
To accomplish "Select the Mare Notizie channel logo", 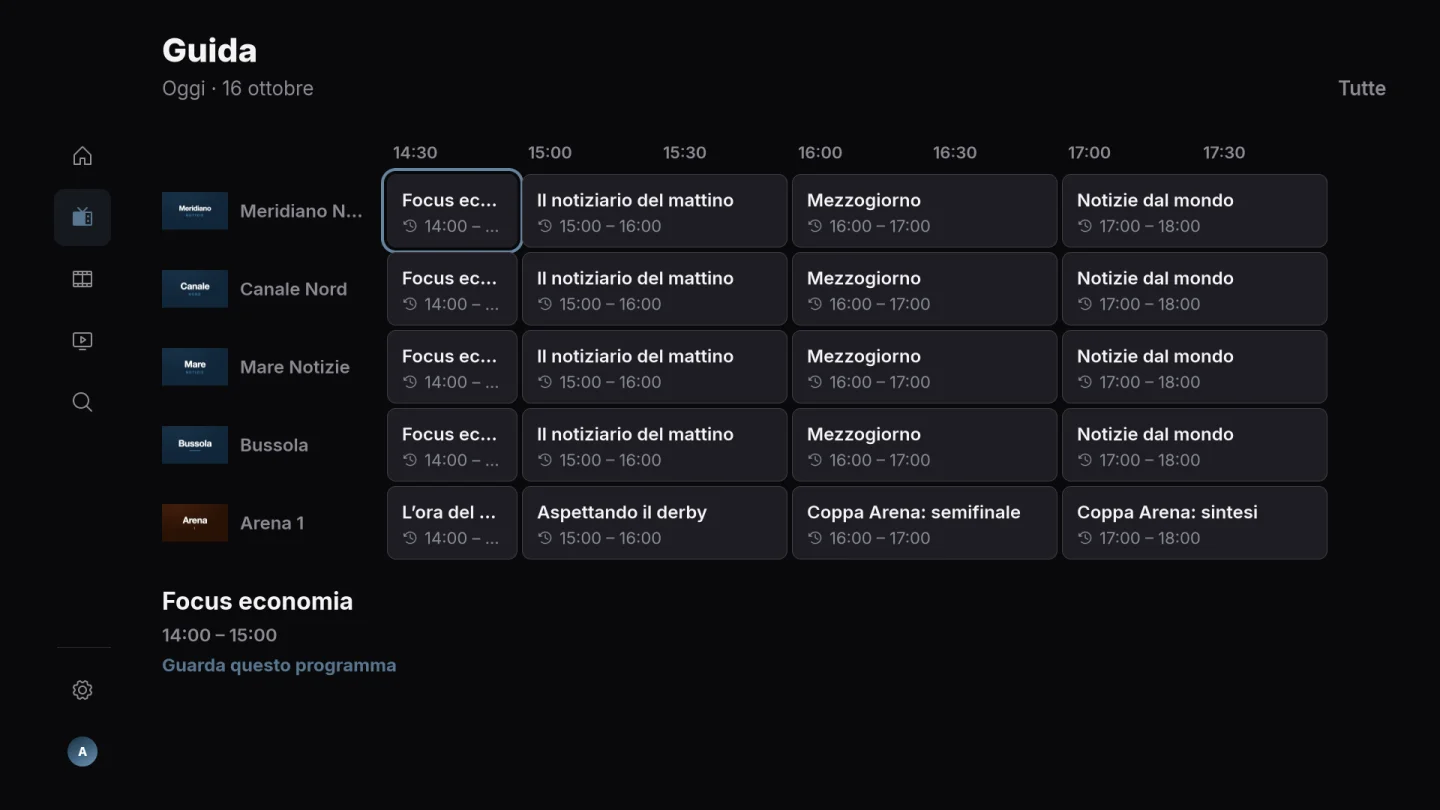I will [195, 367].
